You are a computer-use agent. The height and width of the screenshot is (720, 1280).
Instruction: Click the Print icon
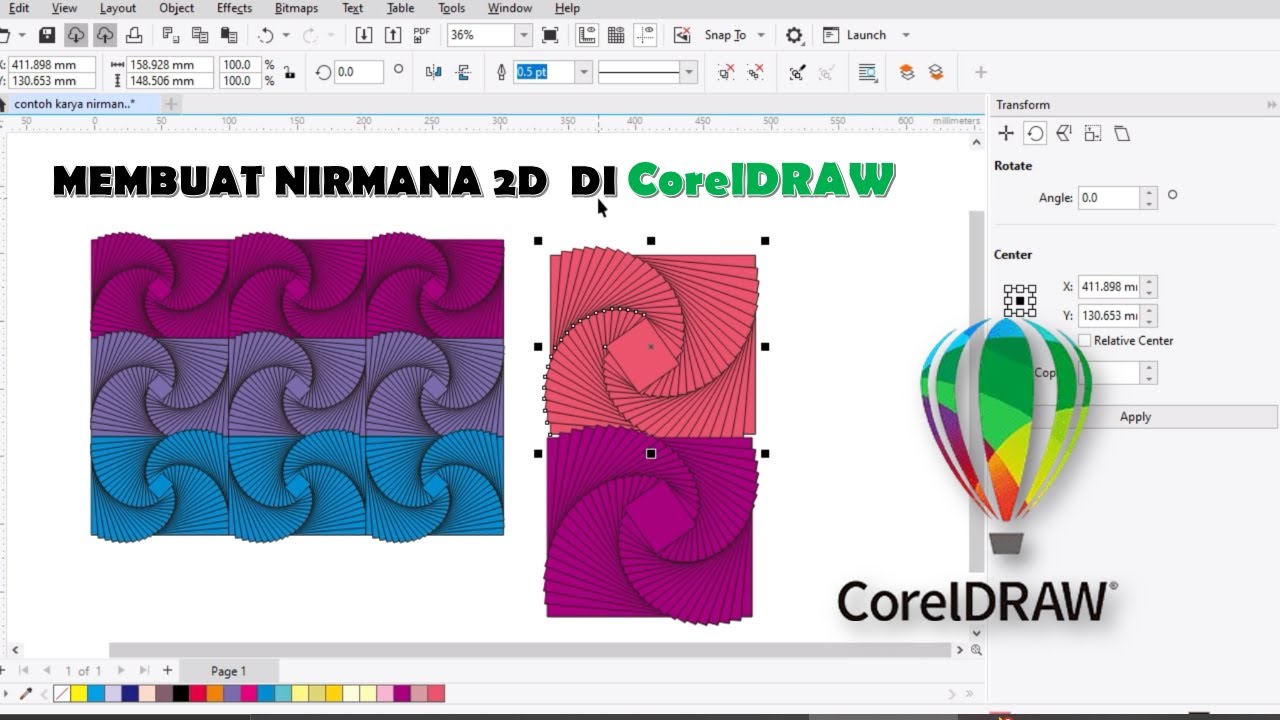tap(134, 35)
